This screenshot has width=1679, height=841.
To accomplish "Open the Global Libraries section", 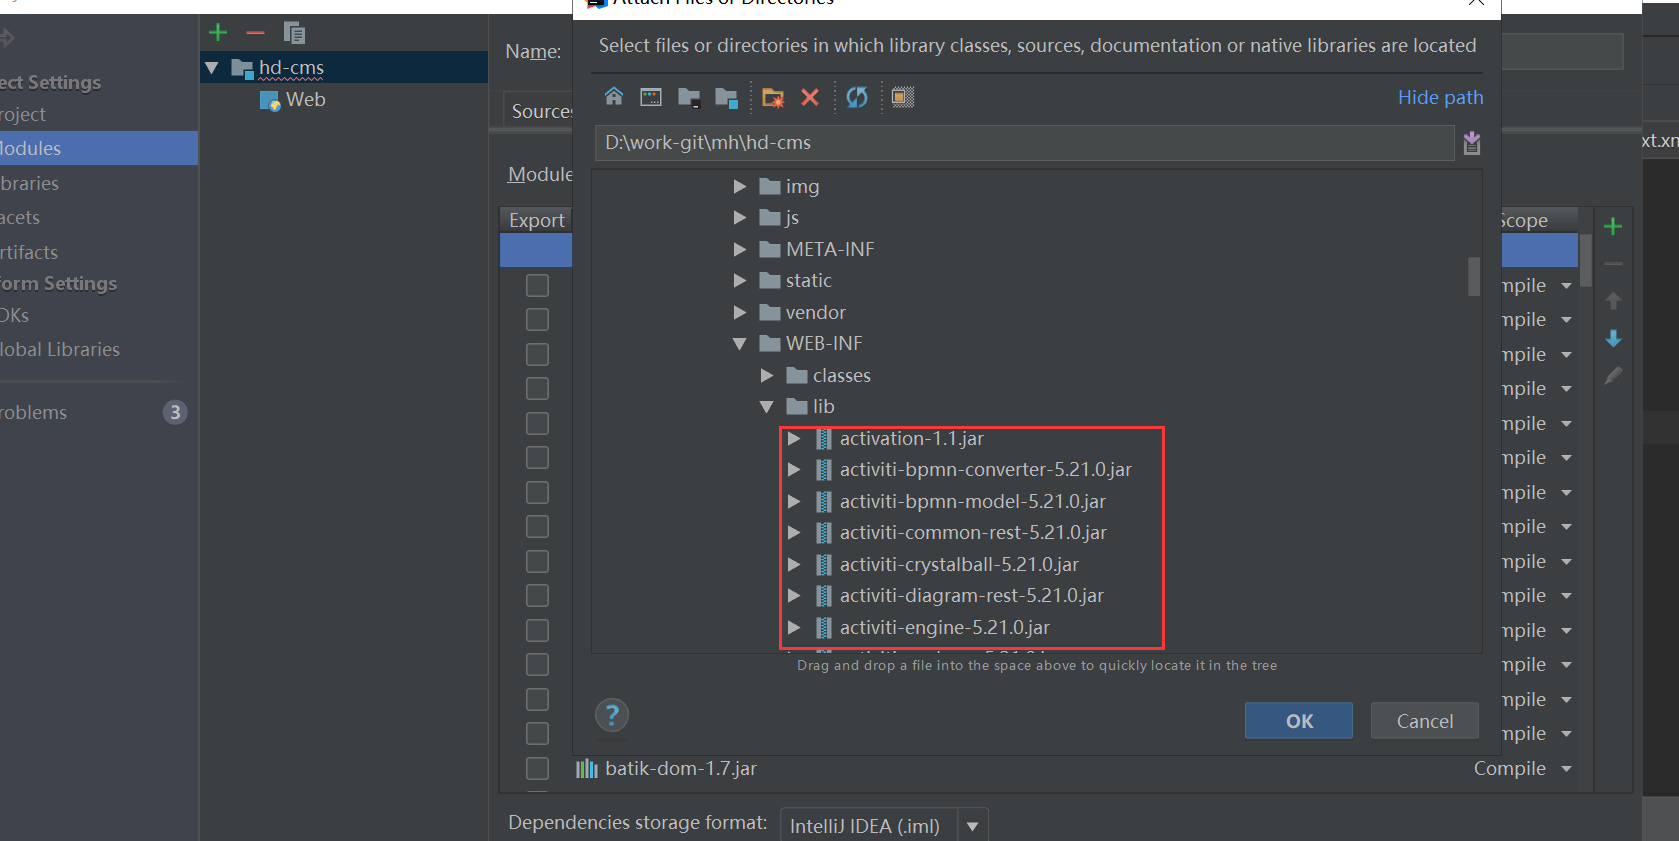I will click(x=60, y=349).
